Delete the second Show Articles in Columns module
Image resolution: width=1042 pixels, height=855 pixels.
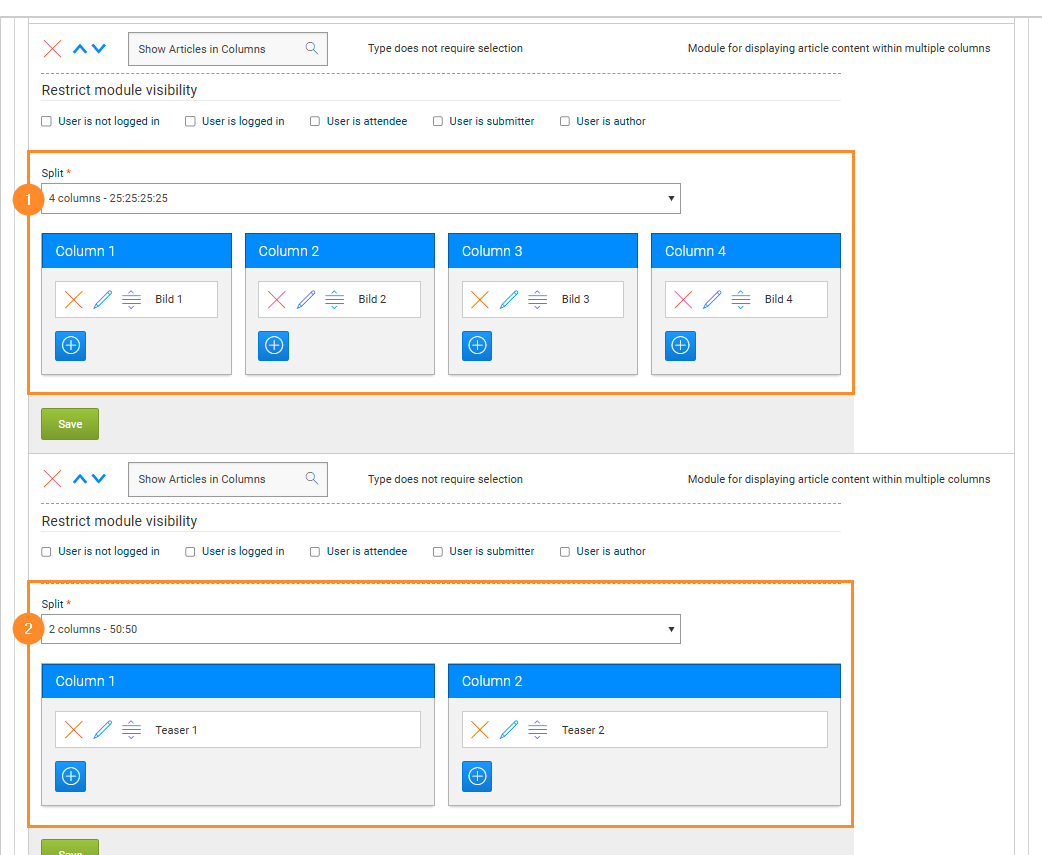52,478
